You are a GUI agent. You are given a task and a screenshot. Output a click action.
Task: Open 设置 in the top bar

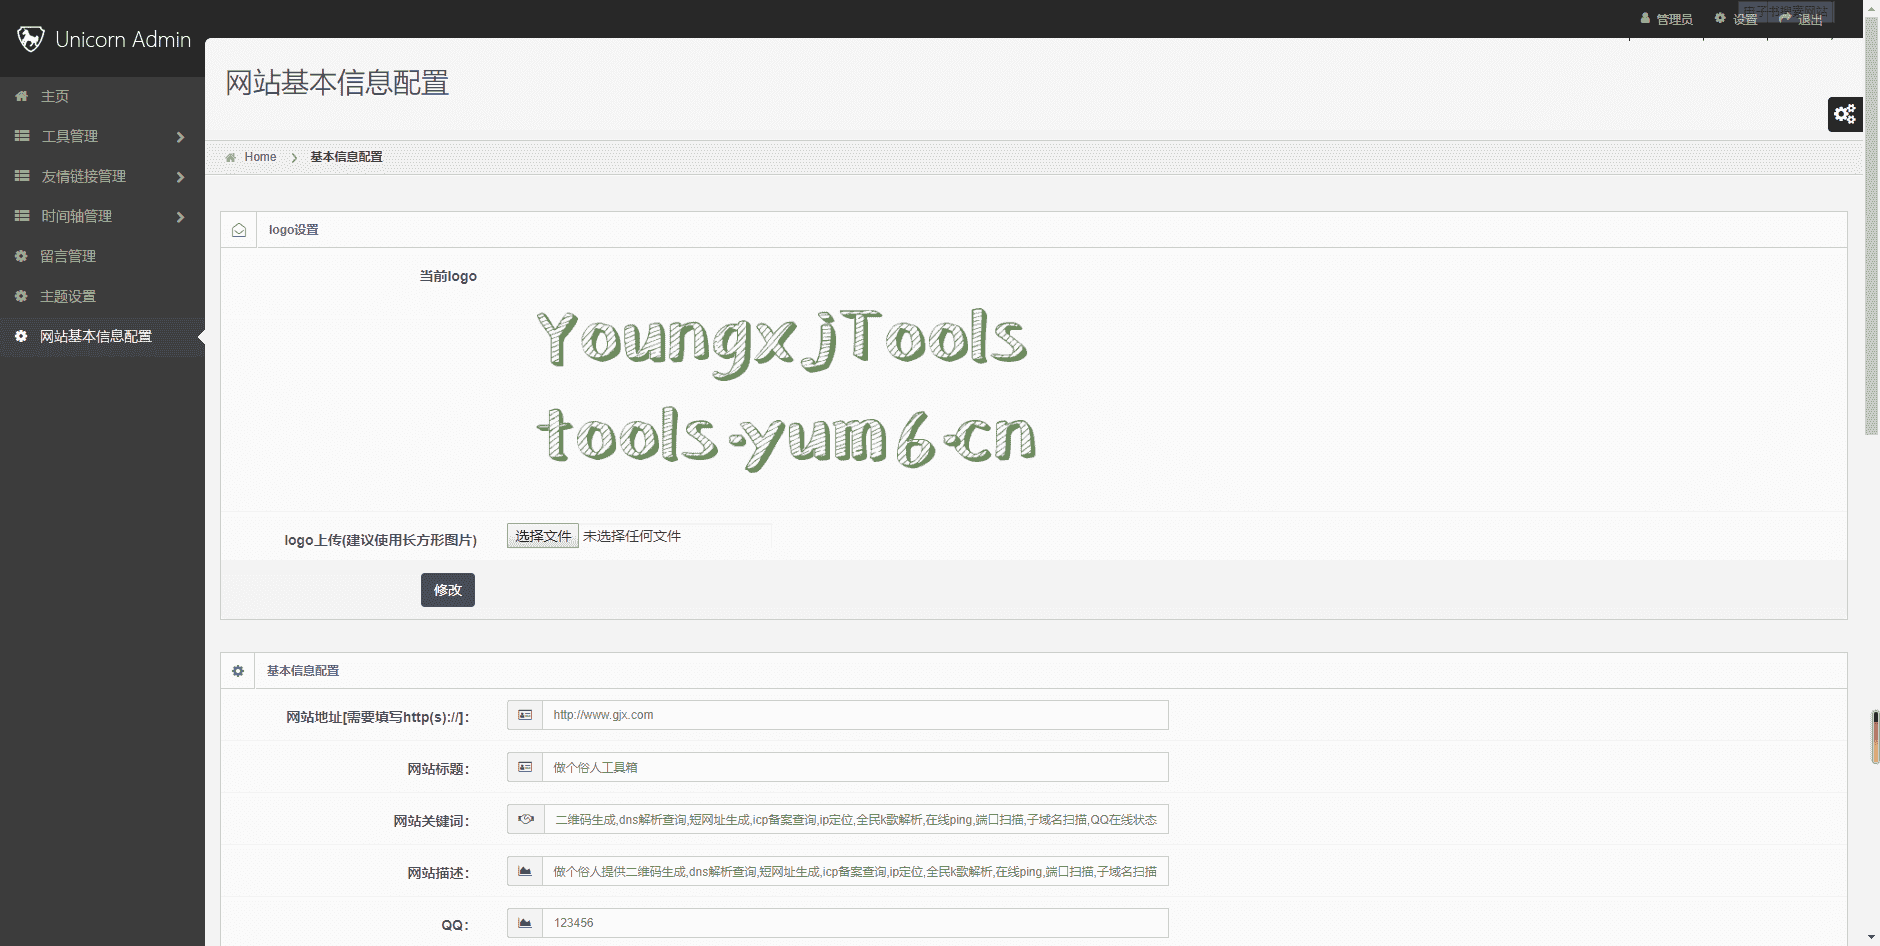pyautogui.click(x=1736, y=19)
